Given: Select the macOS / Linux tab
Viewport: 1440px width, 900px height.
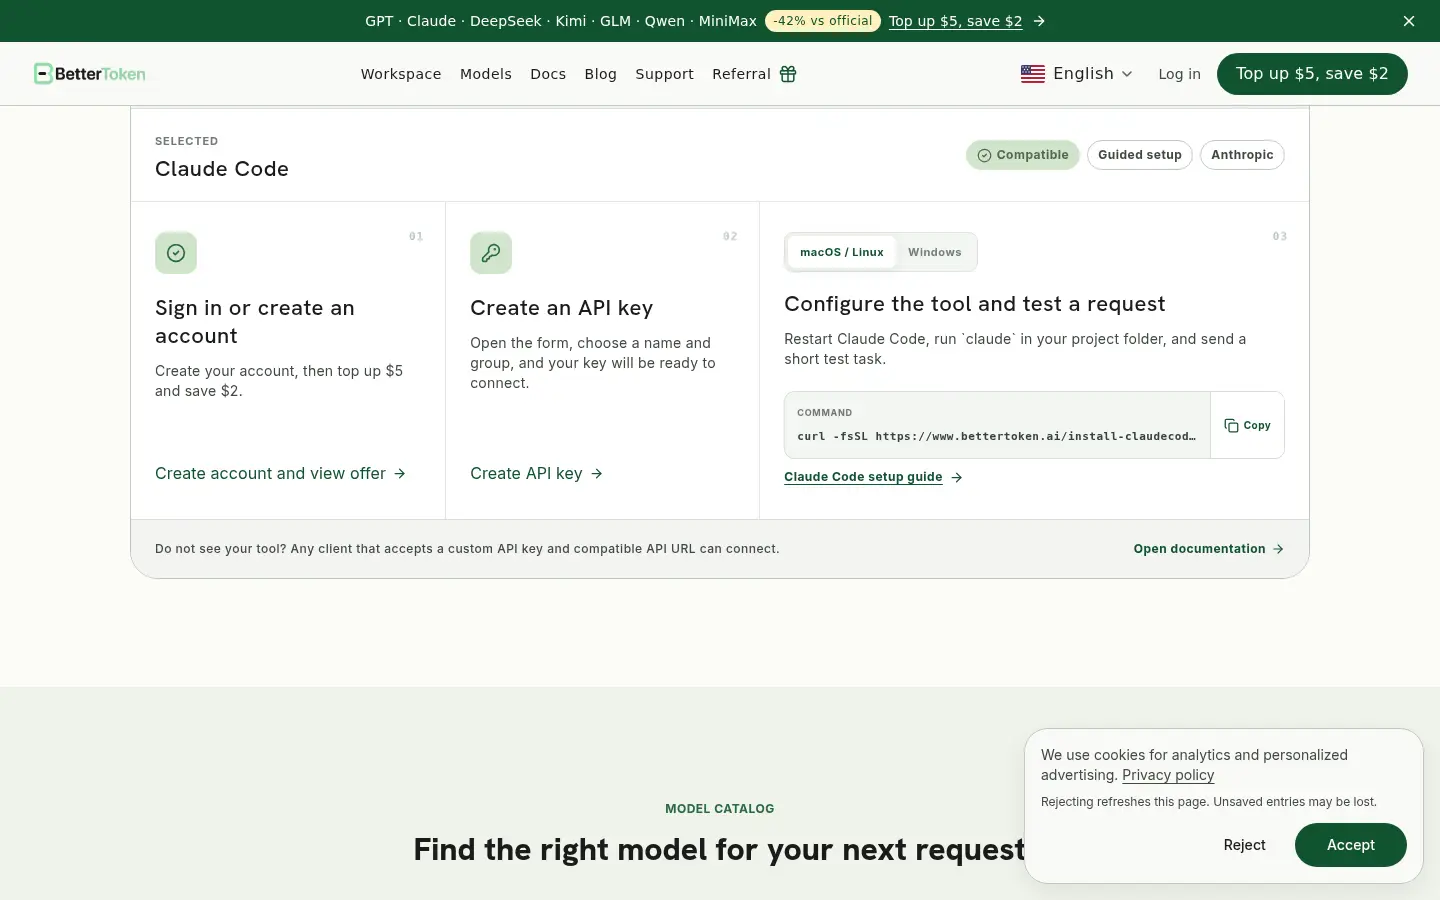Looking at the screenshot, I should 842,252.
